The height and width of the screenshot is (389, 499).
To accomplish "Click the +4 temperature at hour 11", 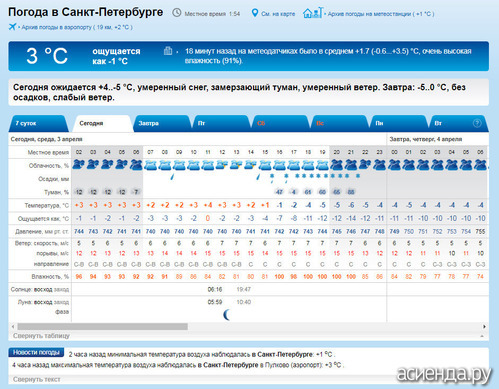I will (208, 205).
